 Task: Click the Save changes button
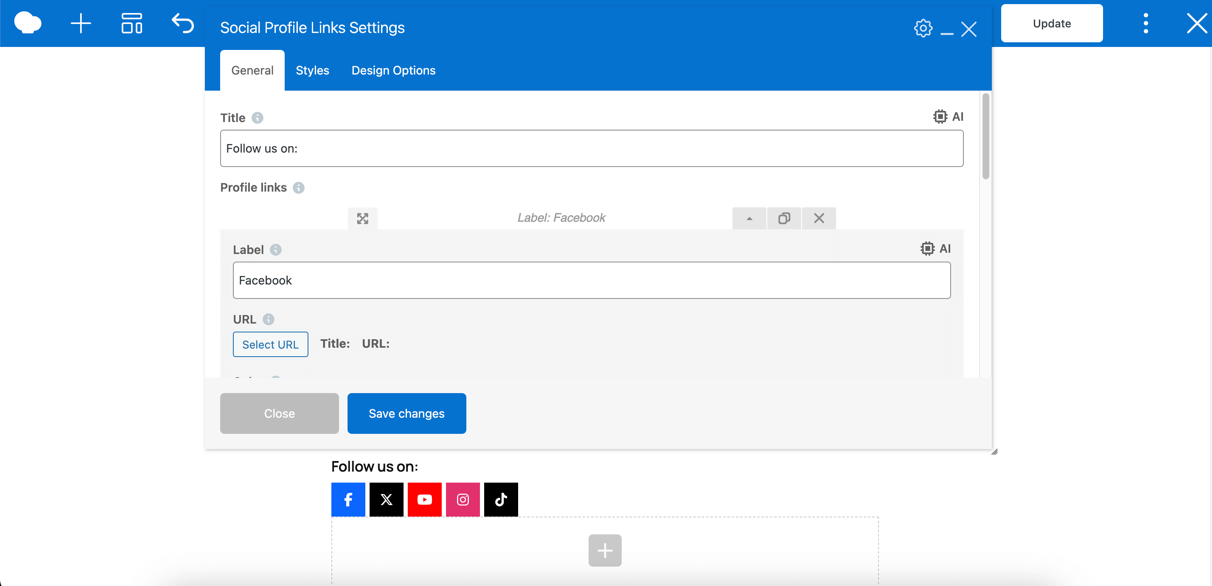click(x=406, y=413)
